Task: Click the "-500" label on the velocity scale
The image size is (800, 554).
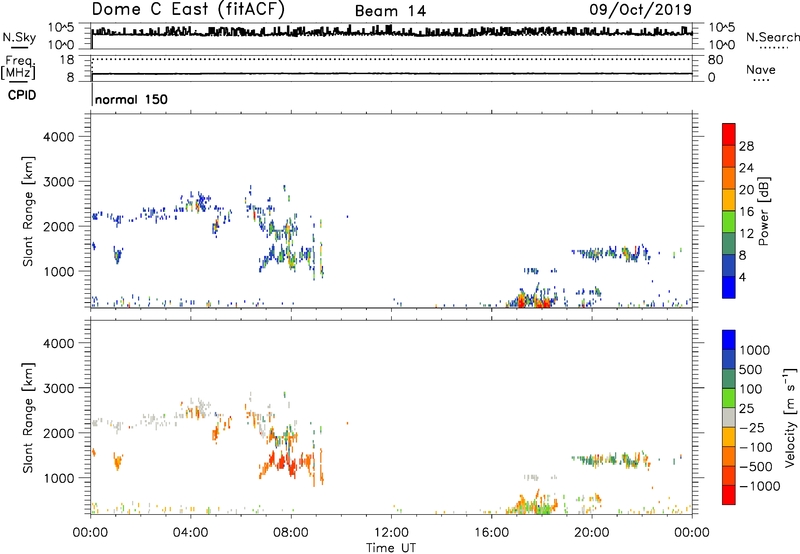Action: pyautogui.click(x=756, y=467)
